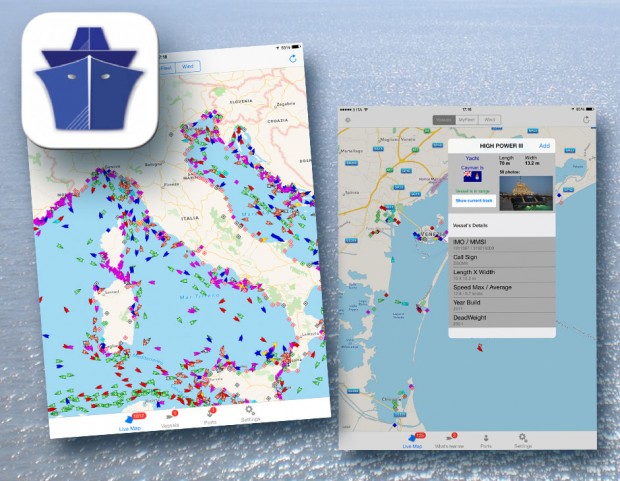Image resolution: width=620 pixels, height=481 pixels.
Task: Click the blue ship app icon logo
Action: [90, 80]
